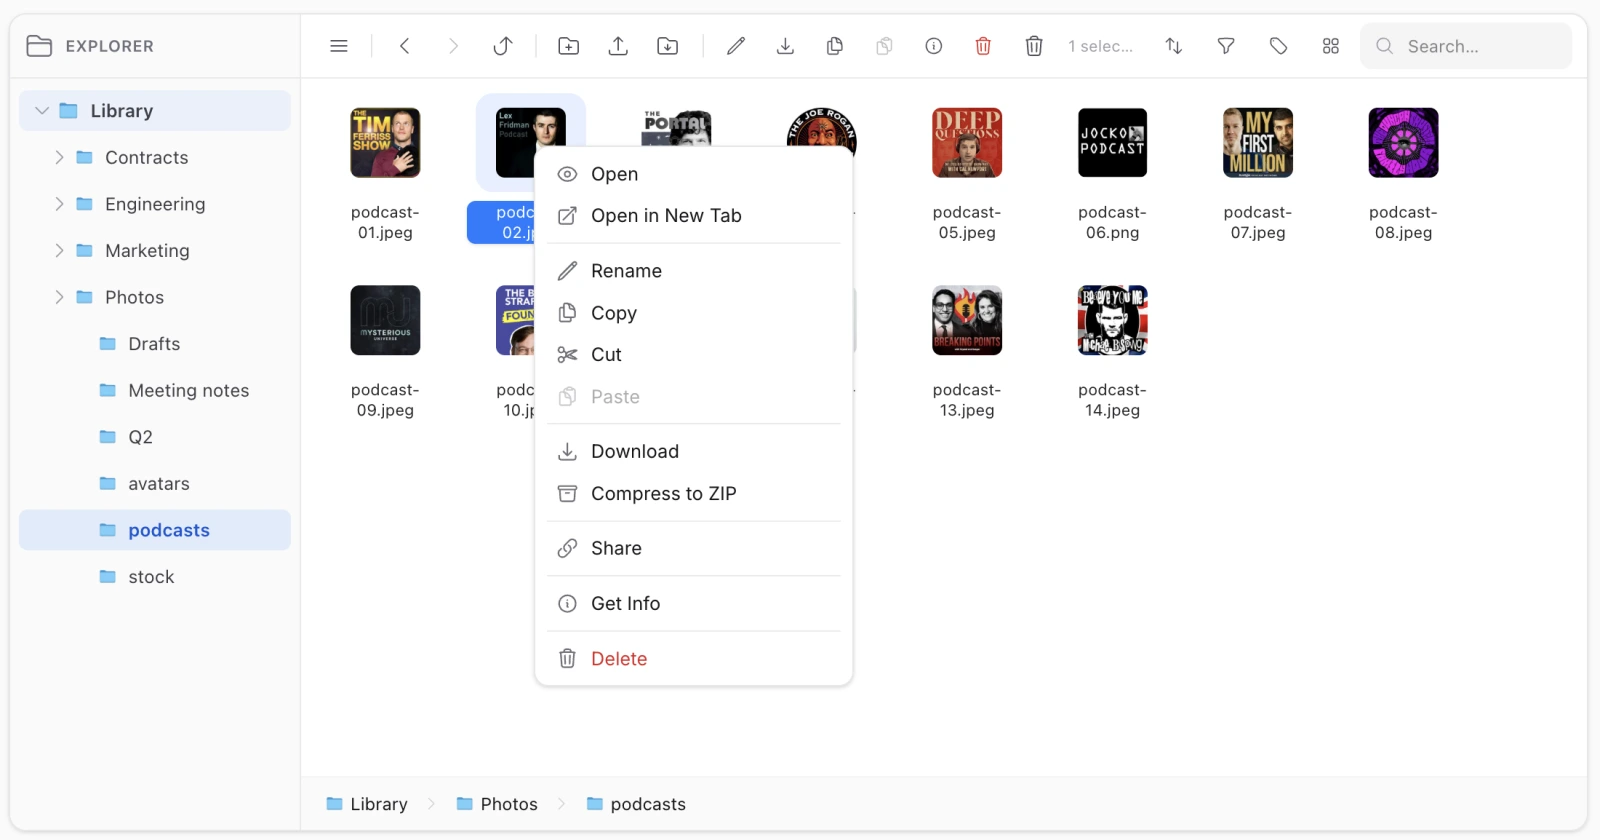The height and width of the screenshot is (840, 1600).
Task: Select the Drafts folder in sidebar
Action: [155, 344]
